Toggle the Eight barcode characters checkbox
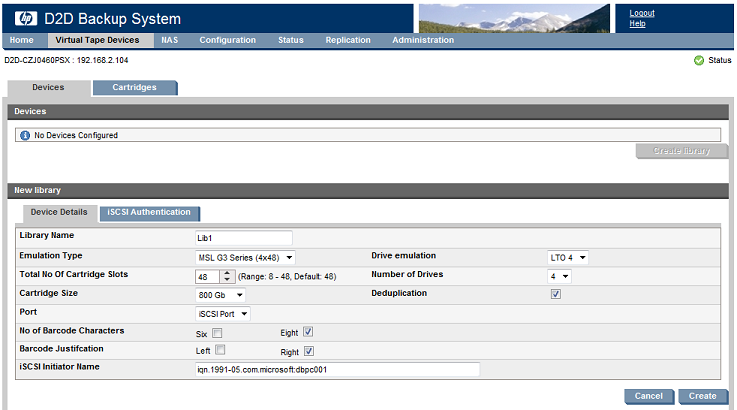The height and width of the screenshot is (410, 737). click(x=308, y=332)
